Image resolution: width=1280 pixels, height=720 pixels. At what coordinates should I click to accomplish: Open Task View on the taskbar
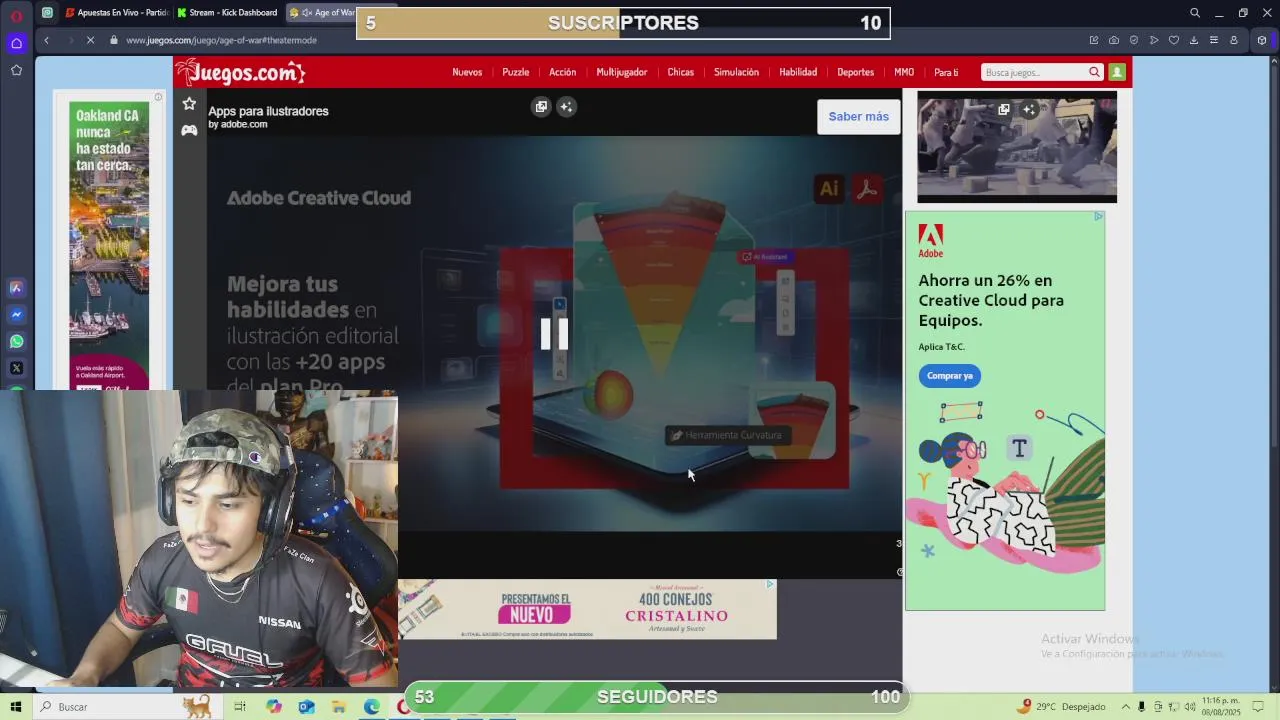240,706
